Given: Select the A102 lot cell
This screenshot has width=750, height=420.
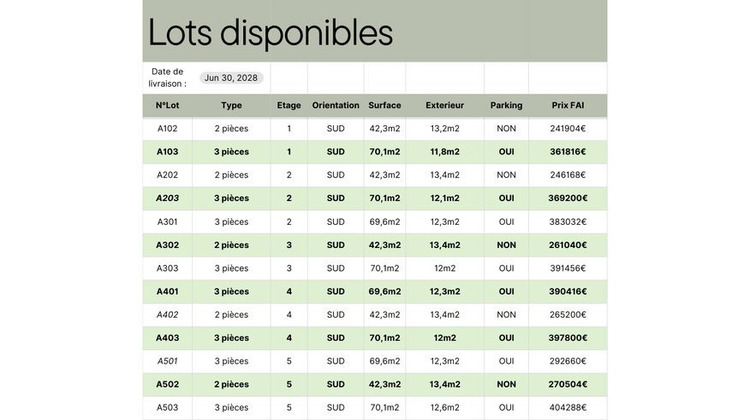Looking at the screenshot, I should (167, 129).
